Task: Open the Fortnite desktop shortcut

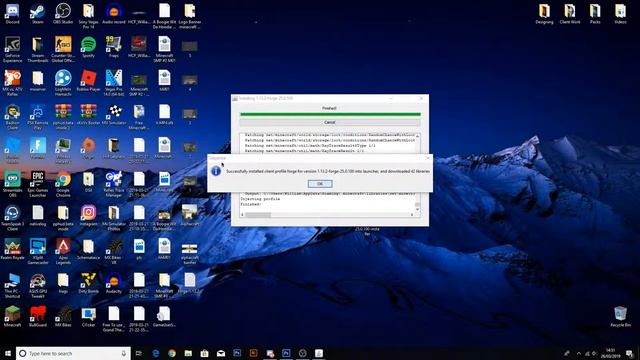Action: [x=38, y=149]
